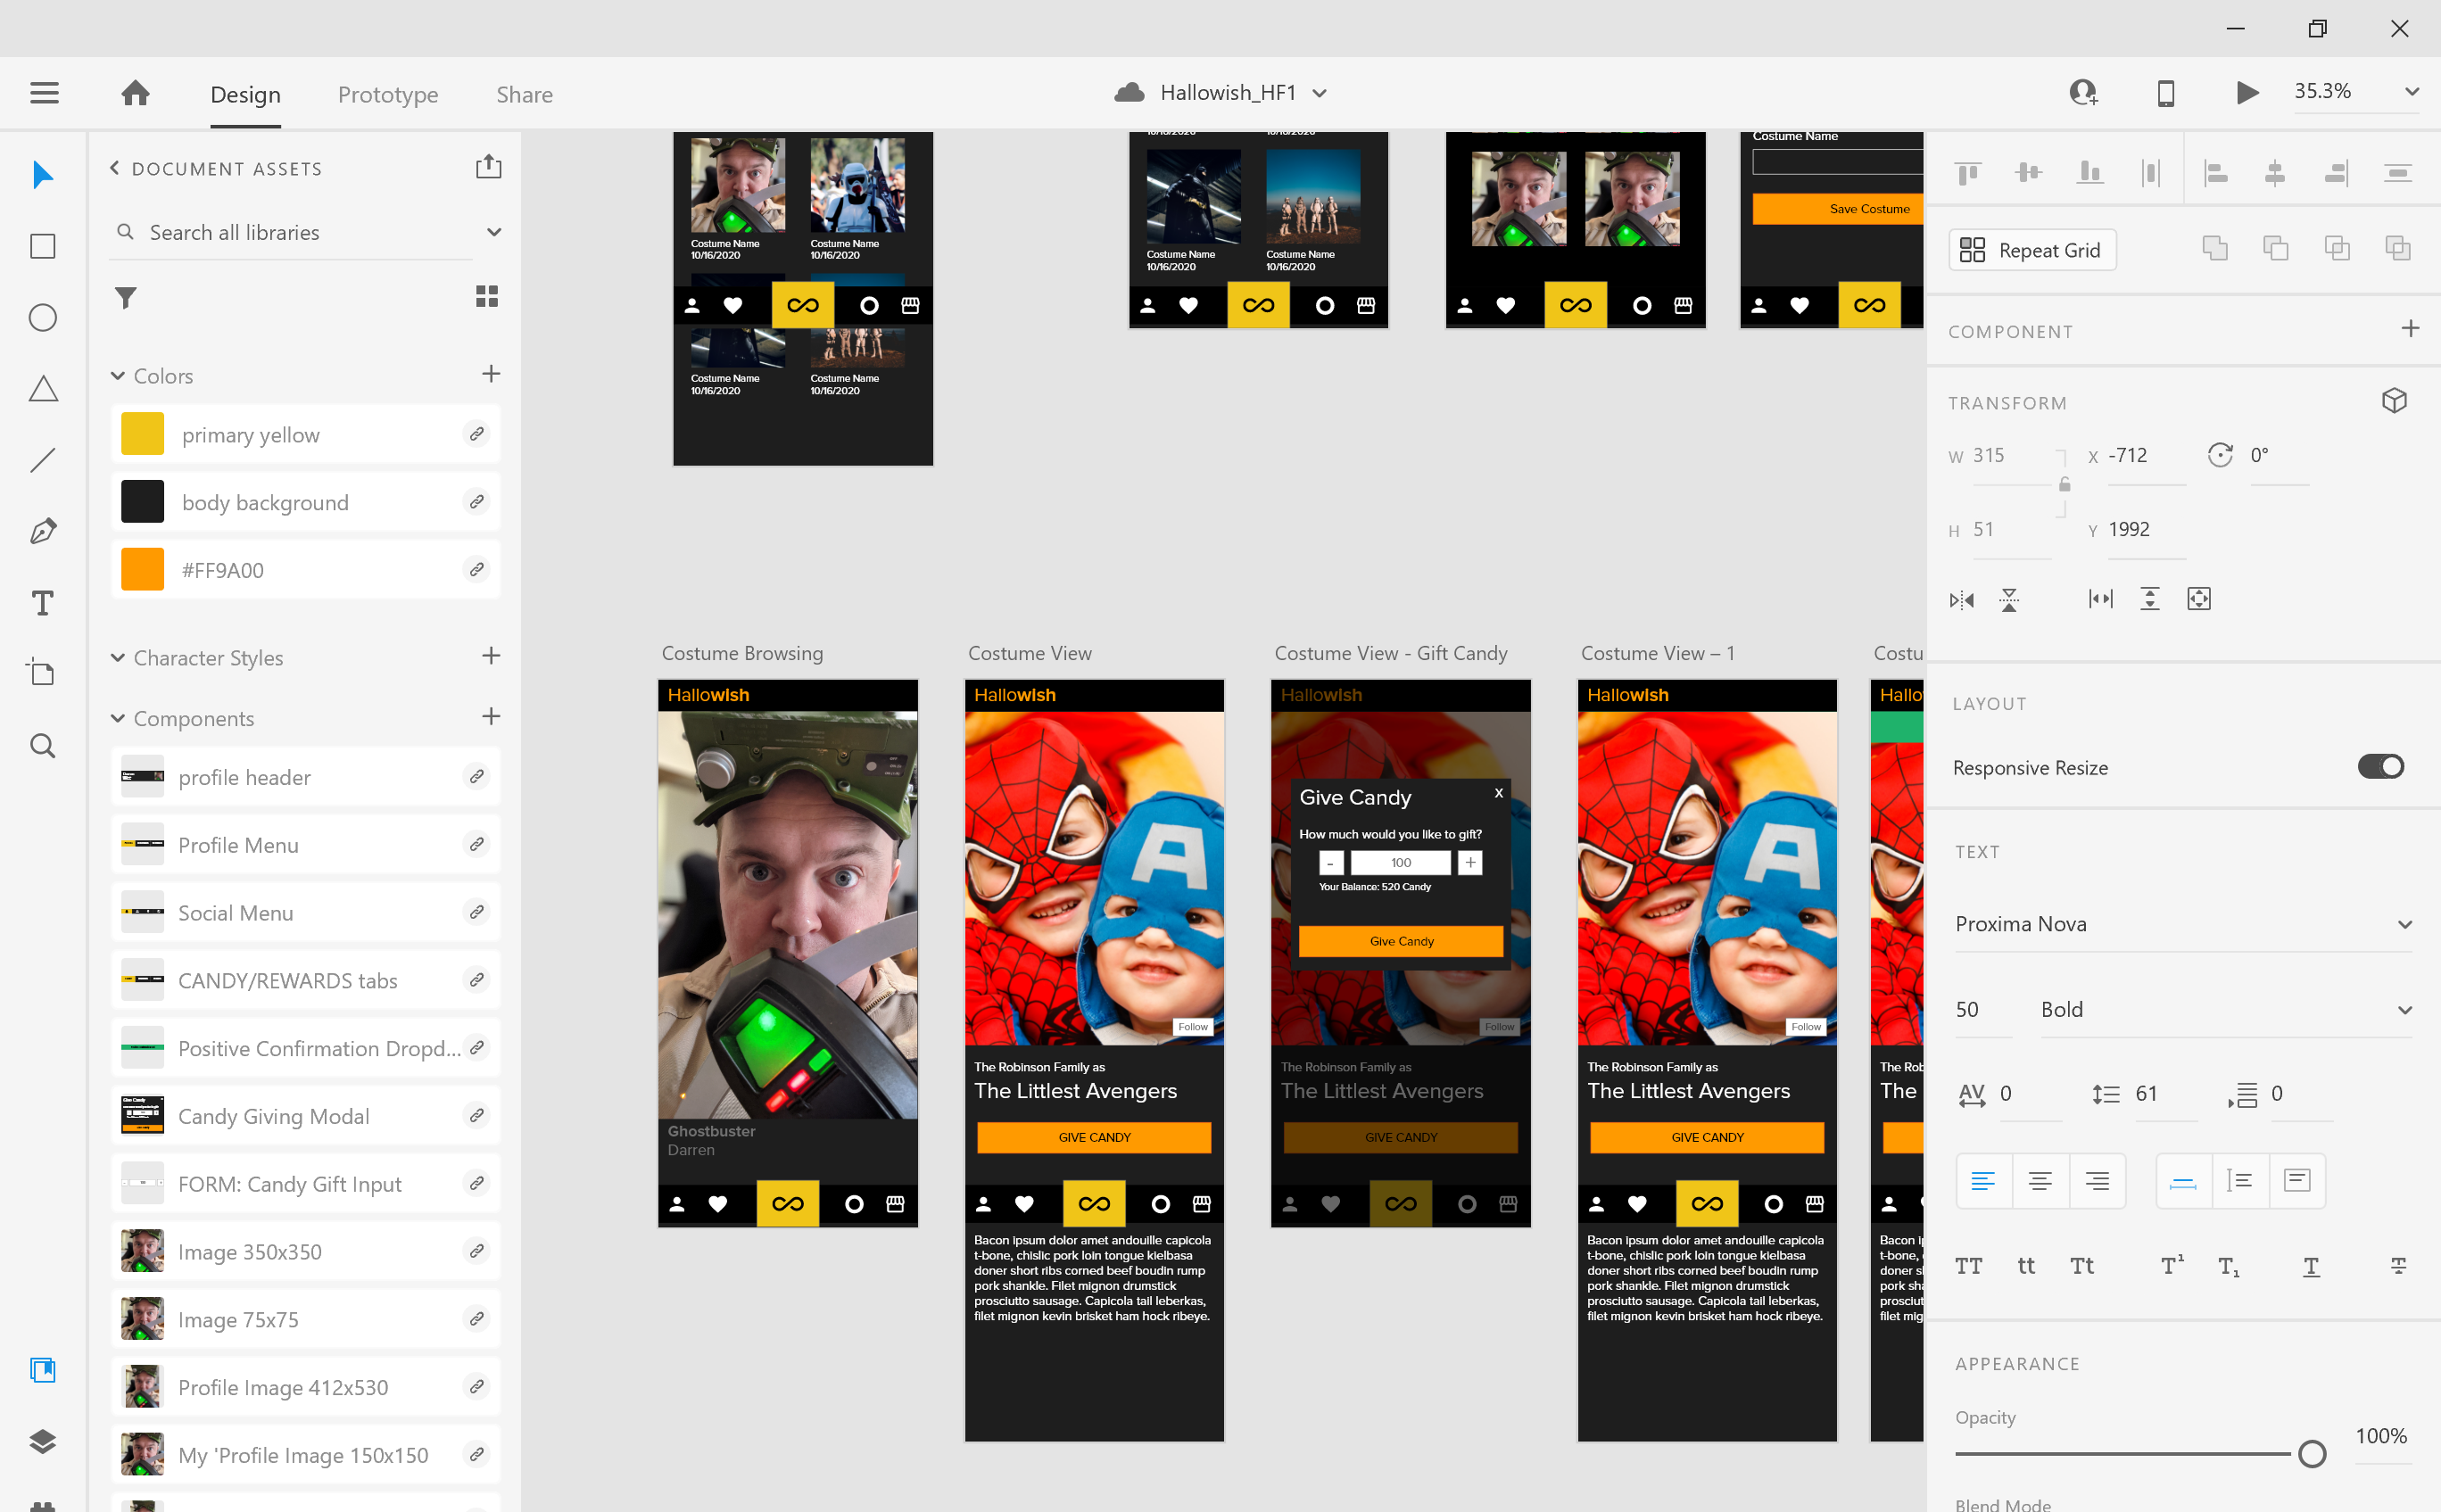This screenshot has width=2441, height=1512.
Task: Switch to the Share tab
Action: pos(524,95)
